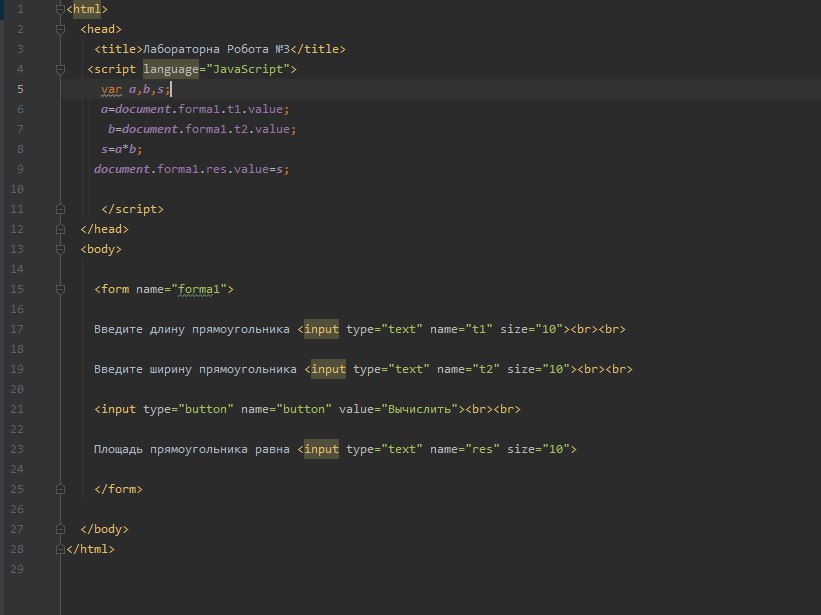821x615 pixels.
Task: Fold the script block on line 4
Action: pos(61,69)
